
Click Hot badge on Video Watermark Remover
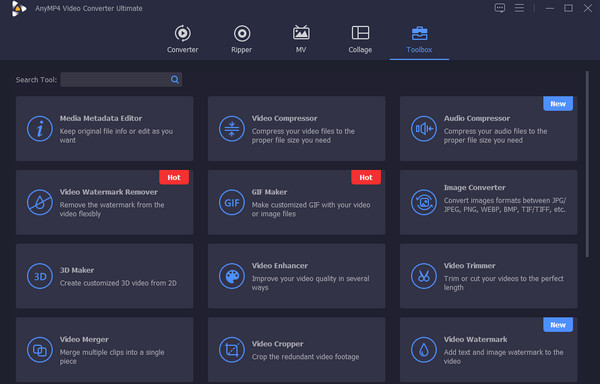(174, 177)
